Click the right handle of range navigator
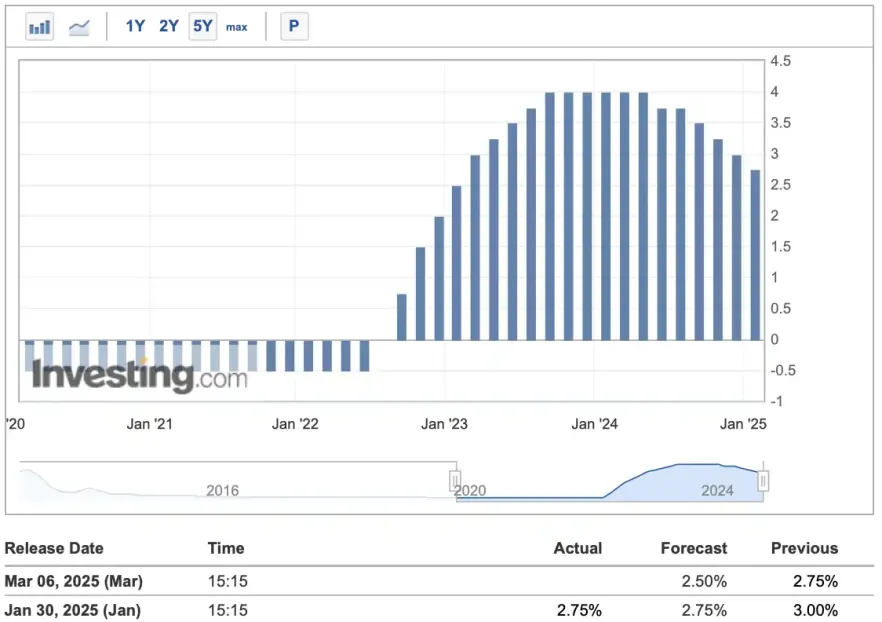 click(x=763, y=481)
